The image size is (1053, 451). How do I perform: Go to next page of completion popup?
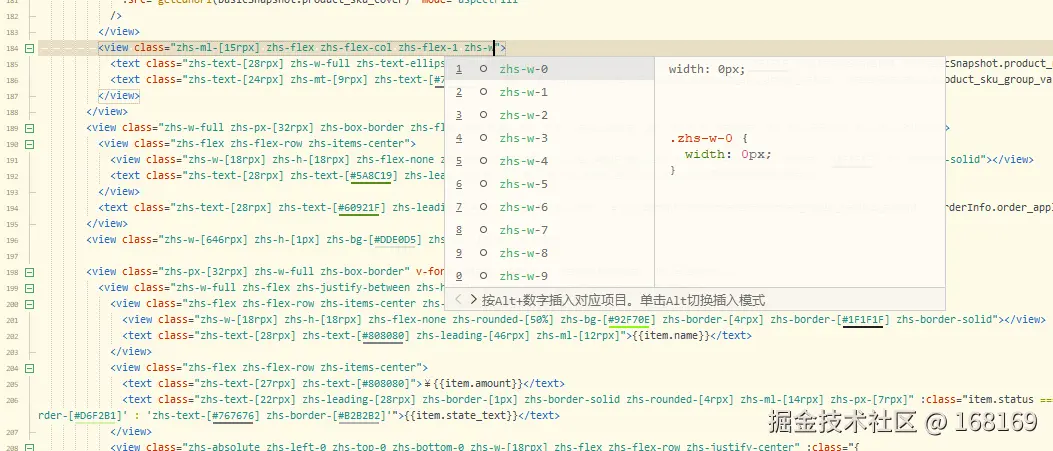coord(473,299)
